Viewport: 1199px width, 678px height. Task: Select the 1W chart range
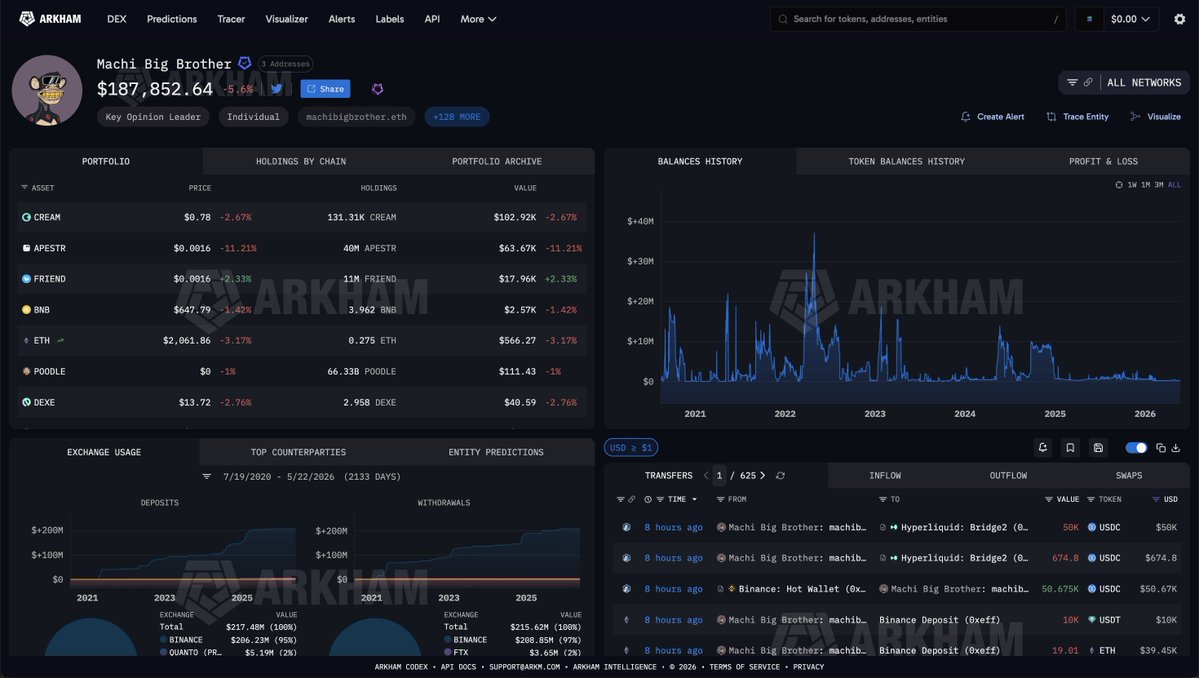[1132, 185]
